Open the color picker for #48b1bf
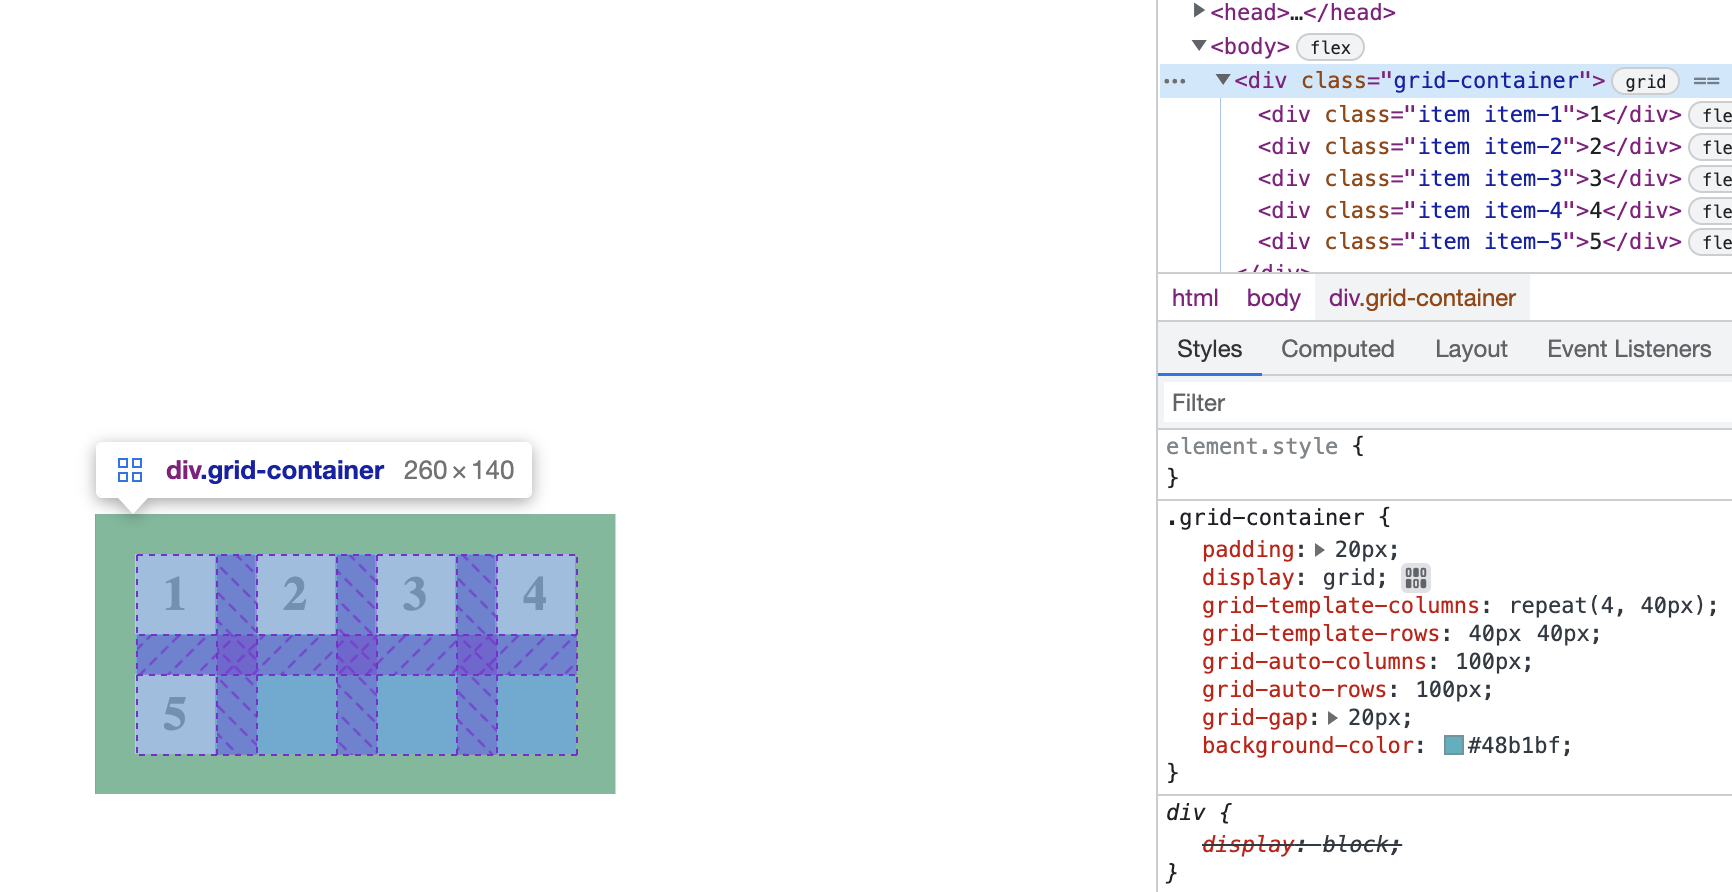The width and height of the screenshot is (1732, 892). 1454,745
